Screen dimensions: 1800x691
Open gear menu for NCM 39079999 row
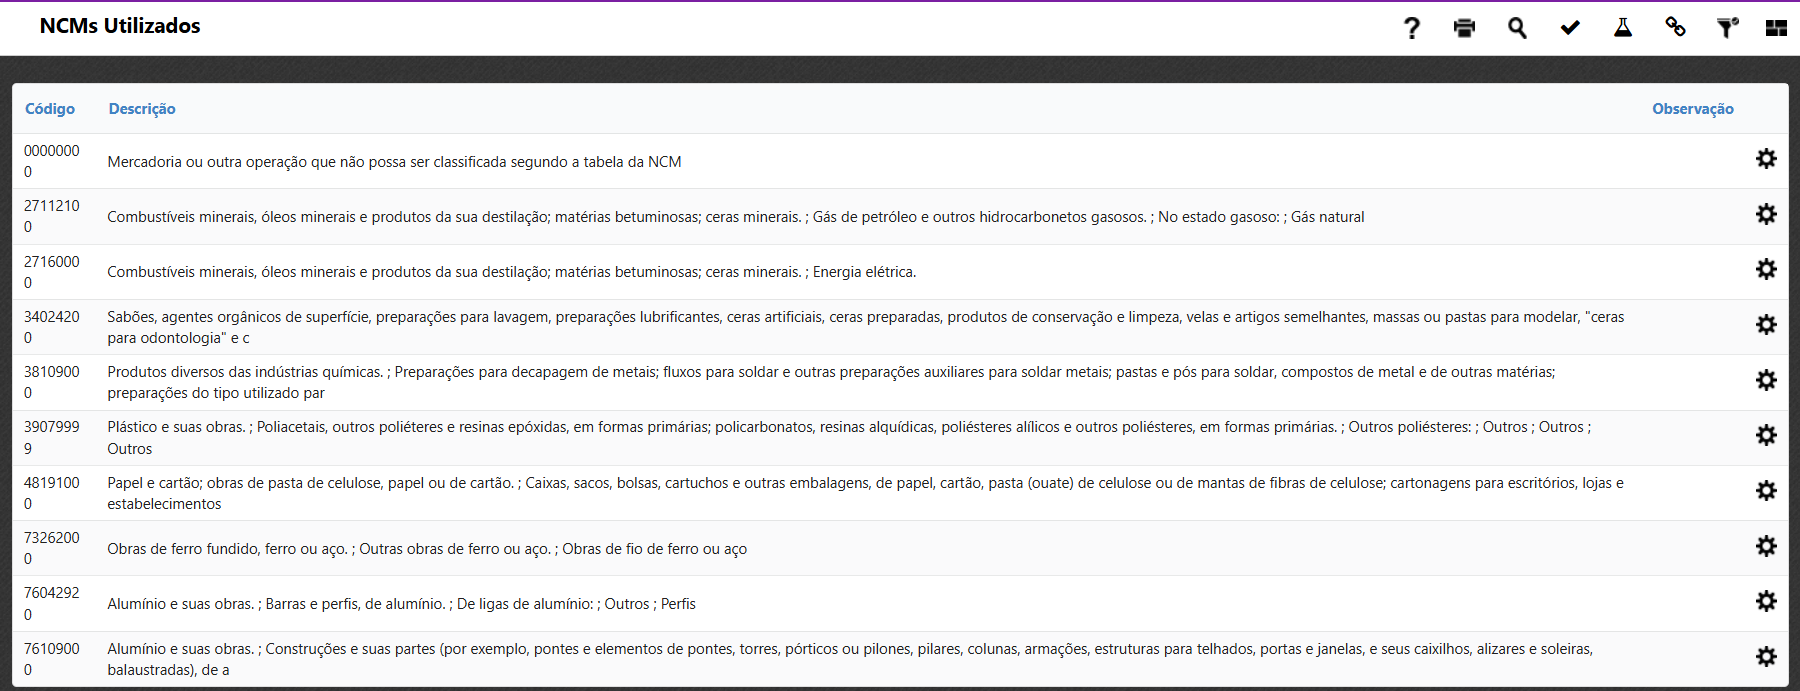1766,436
